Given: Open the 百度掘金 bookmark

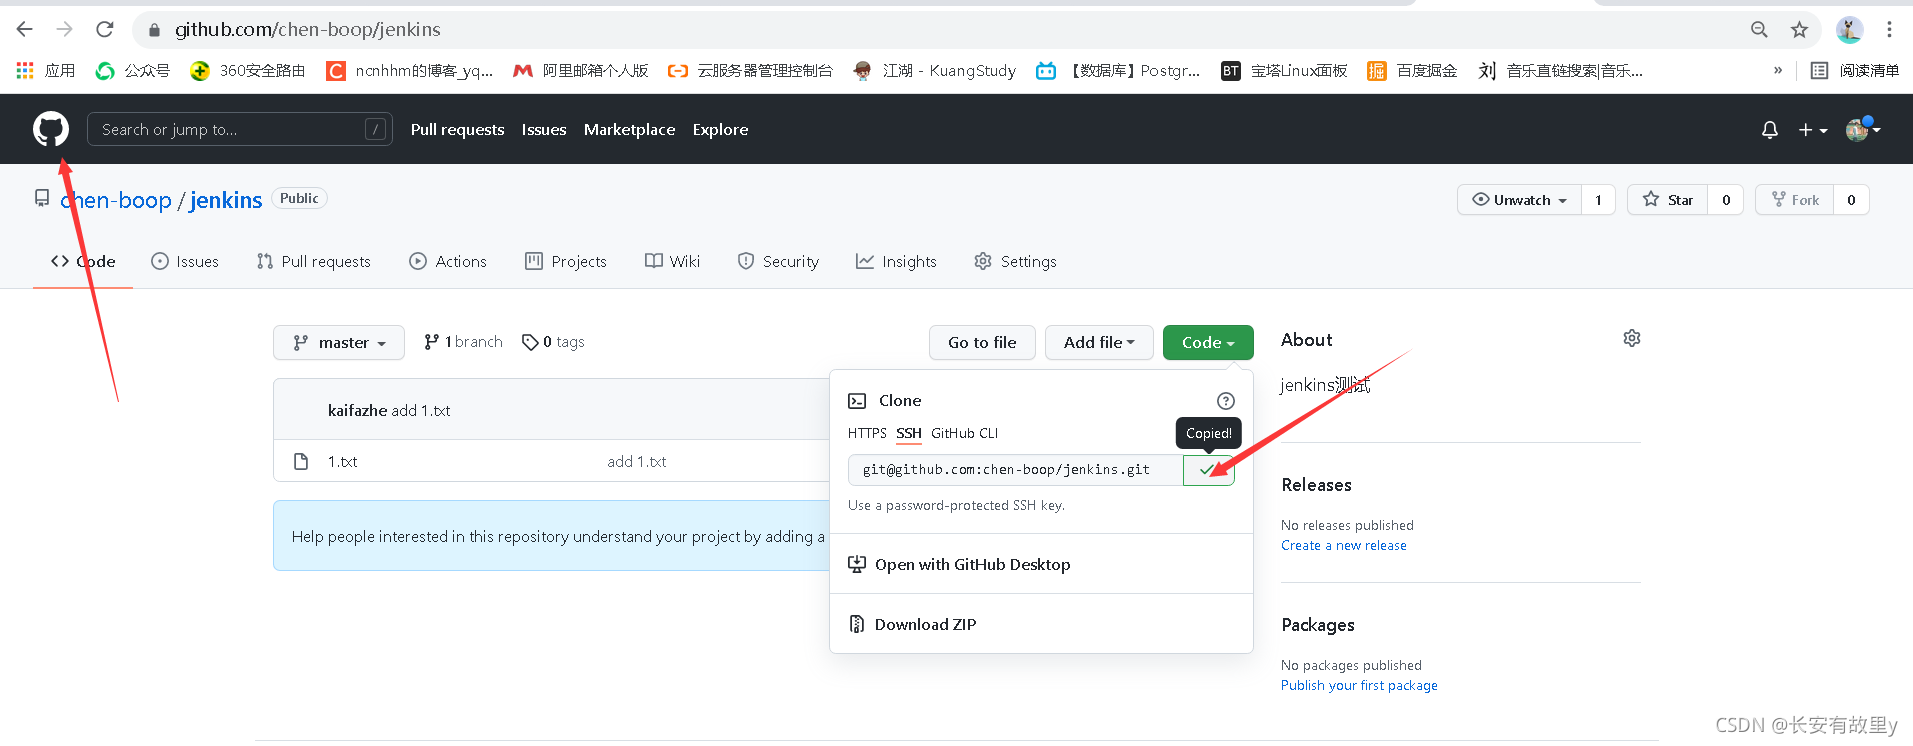Looking at the screenshot, I should 1412,70.
